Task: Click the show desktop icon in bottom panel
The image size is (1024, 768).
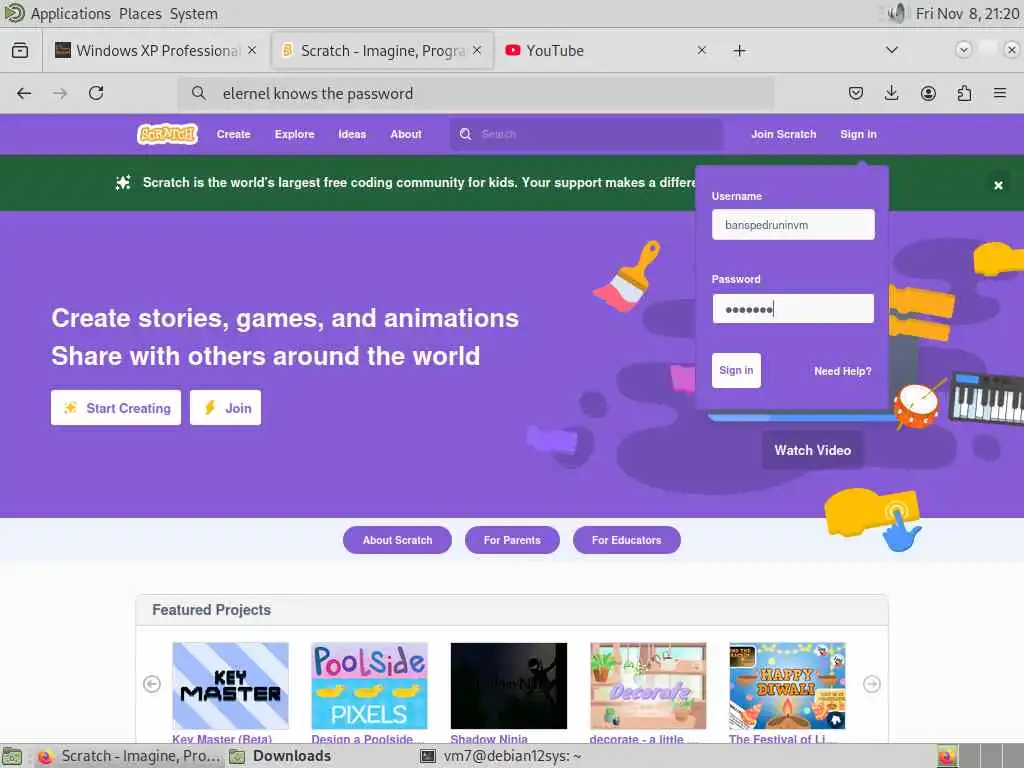Action: [x=12, y=756]
